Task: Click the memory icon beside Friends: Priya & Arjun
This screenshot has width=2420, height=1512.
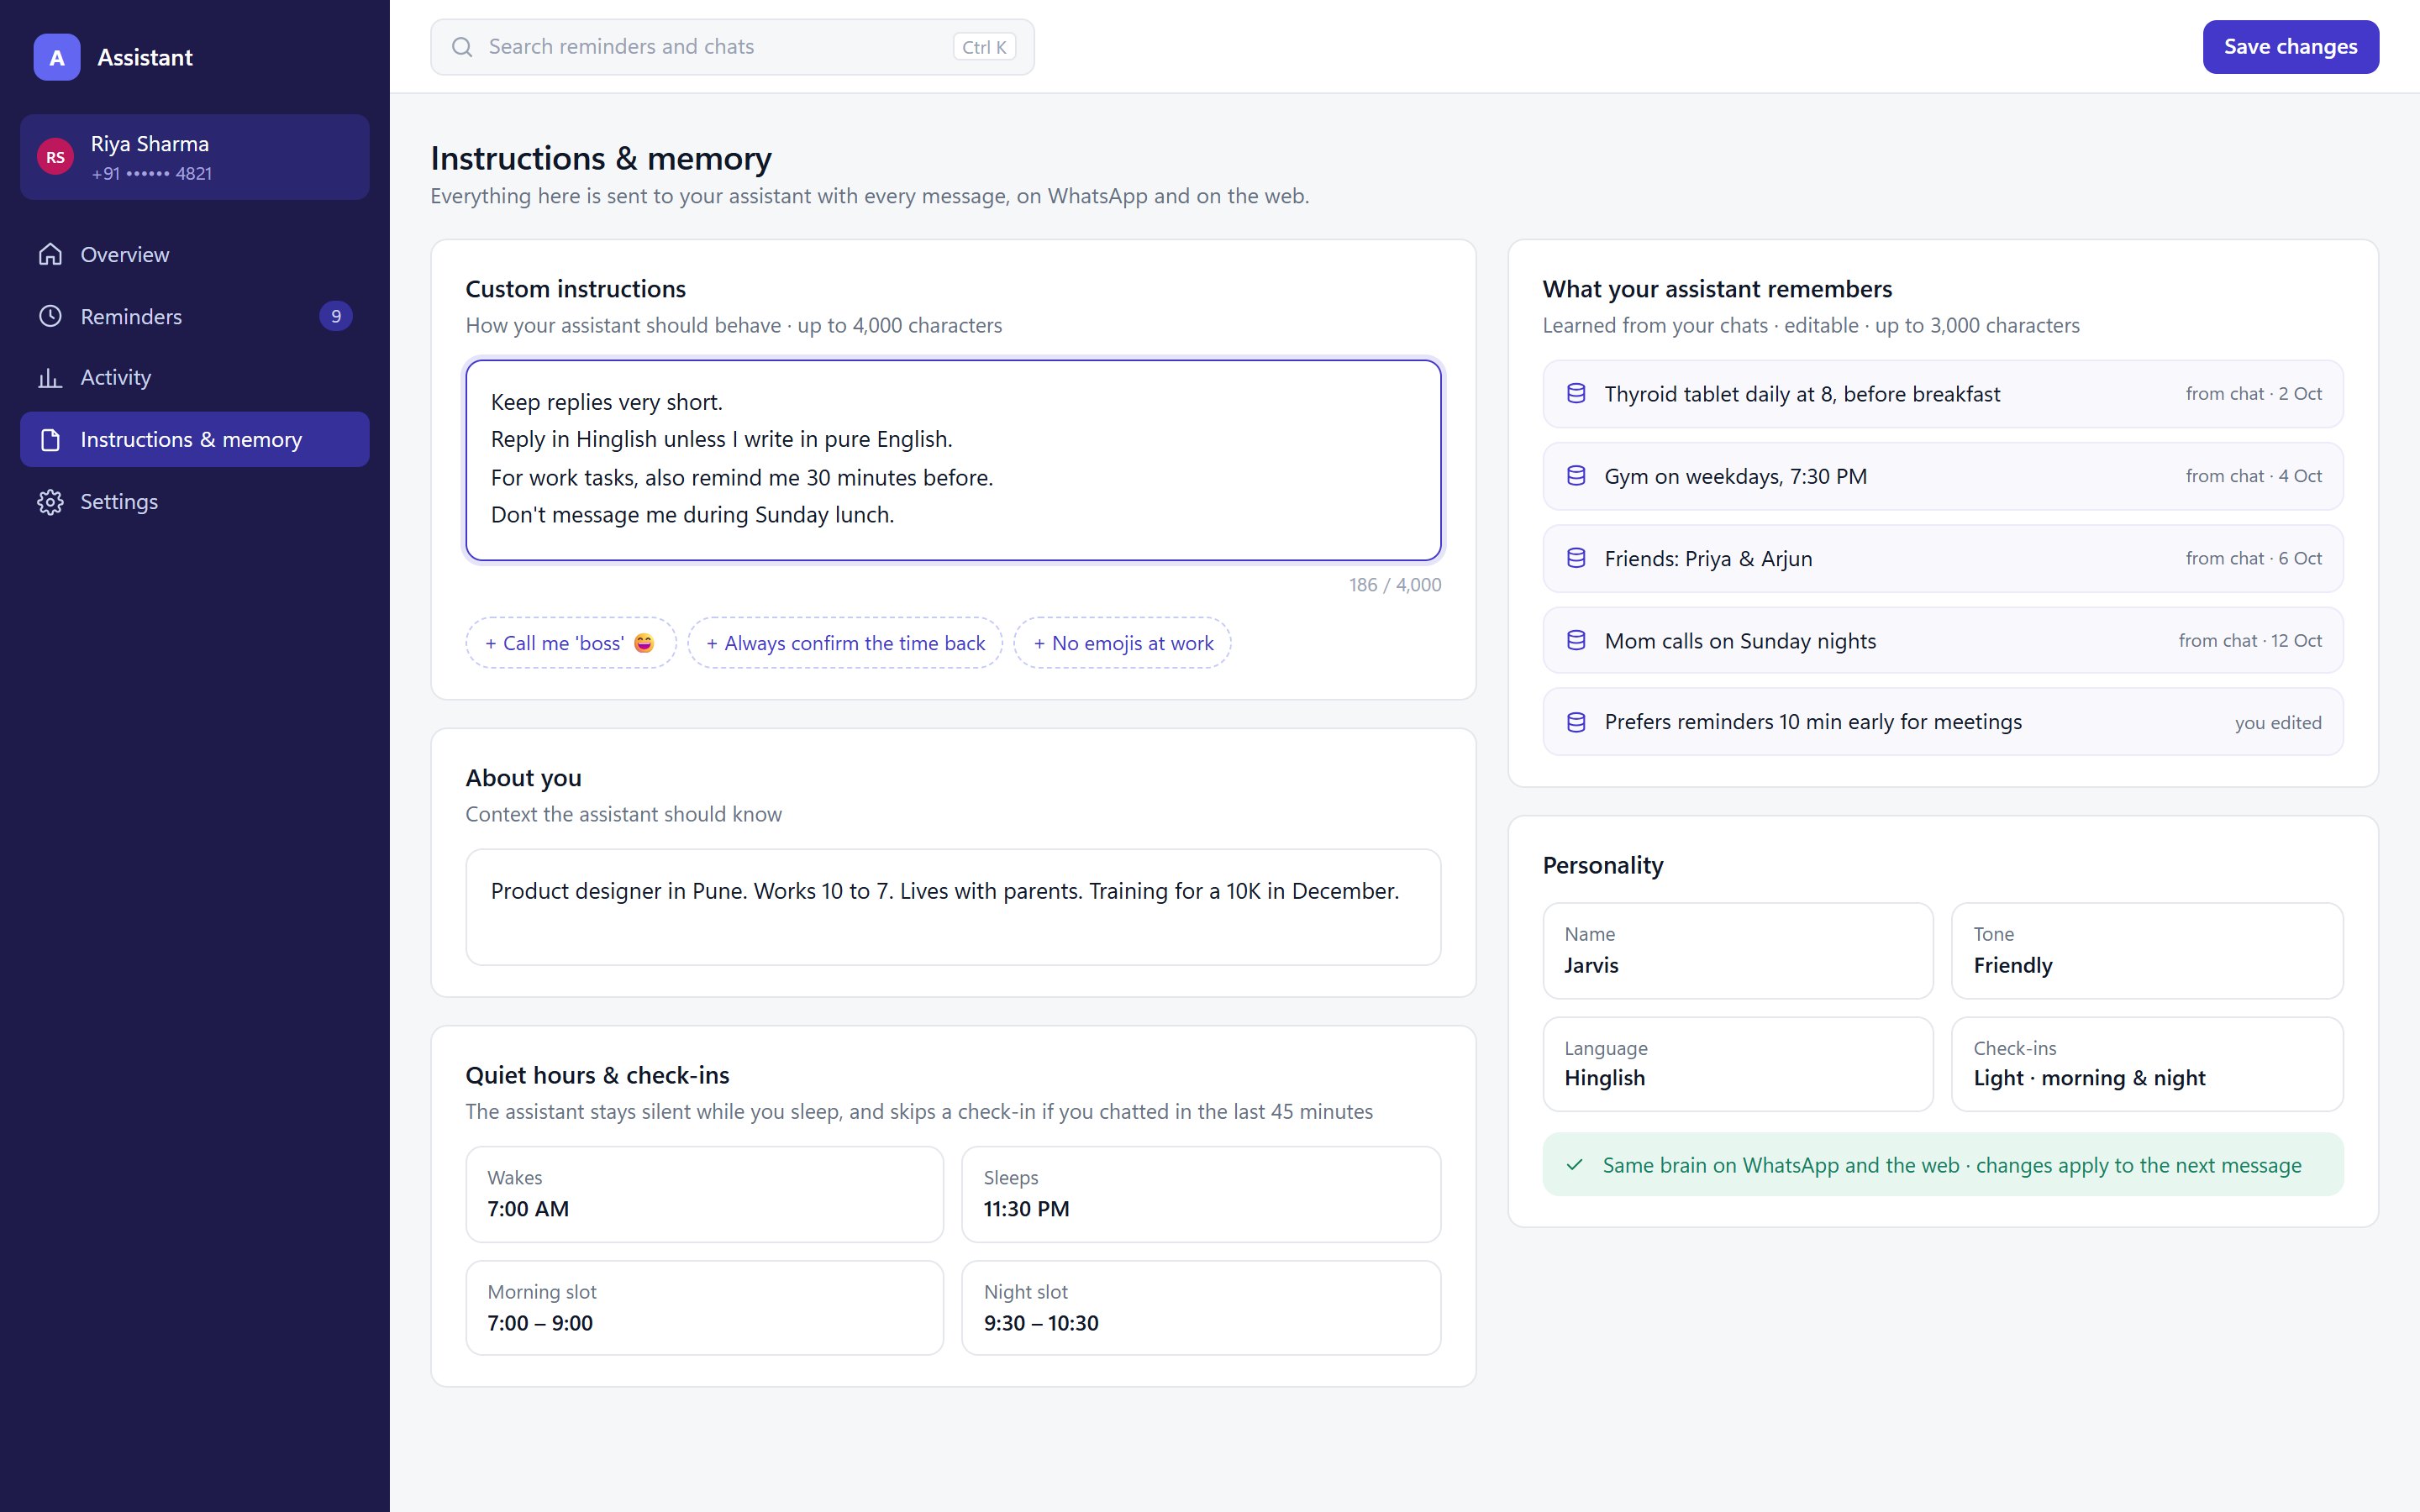Action: coord(1576,558)
